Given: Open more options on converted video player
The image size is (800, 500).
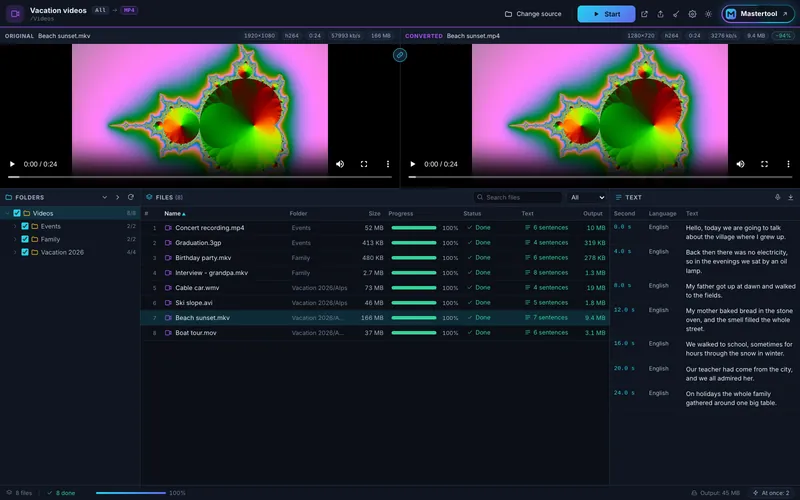Looking at the screenshot, I should tap(788, 164).
